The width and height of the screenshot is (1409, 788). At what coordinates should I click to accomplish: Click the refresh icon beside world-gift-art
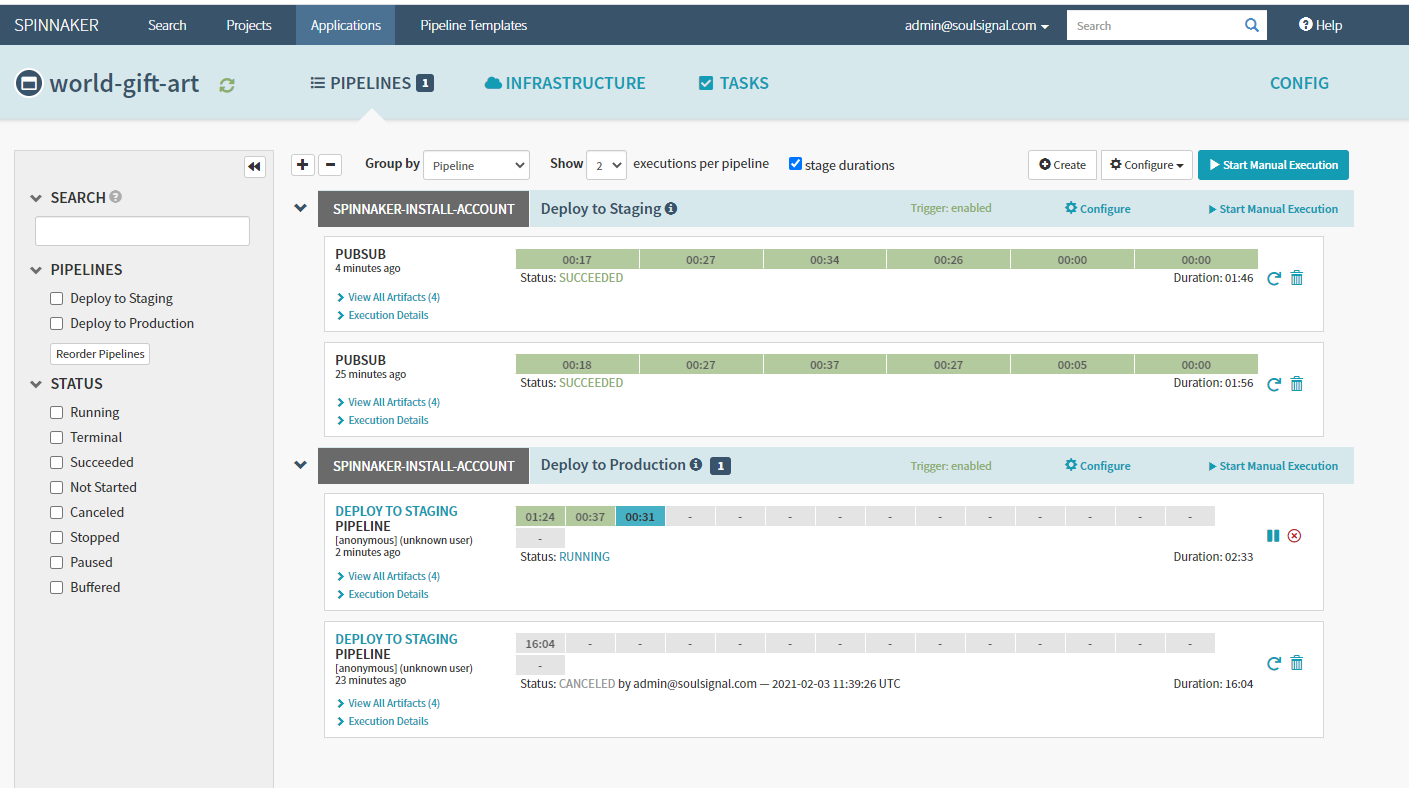click(227, 85)
